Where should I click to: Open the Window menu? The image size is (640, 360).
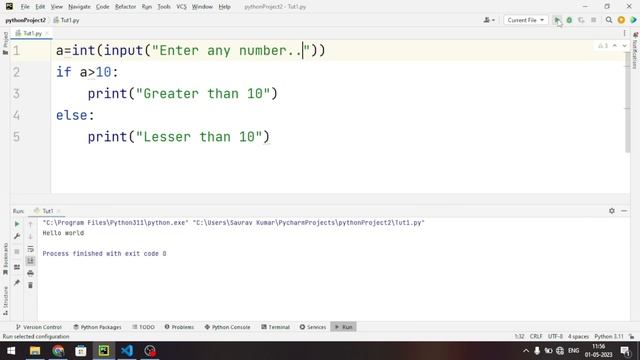click(202, 7)
